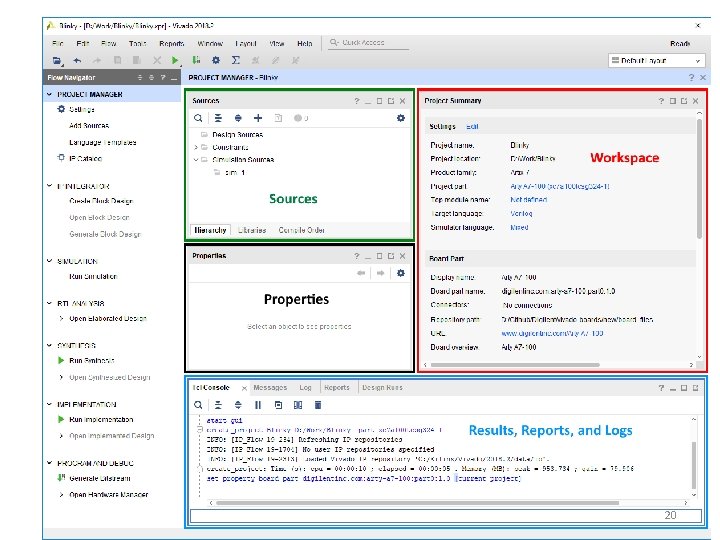Collapse SYNTHESIS section
The width and height of the screenshot is (720, 540).
pyautogui.click(x=50, y=345)
